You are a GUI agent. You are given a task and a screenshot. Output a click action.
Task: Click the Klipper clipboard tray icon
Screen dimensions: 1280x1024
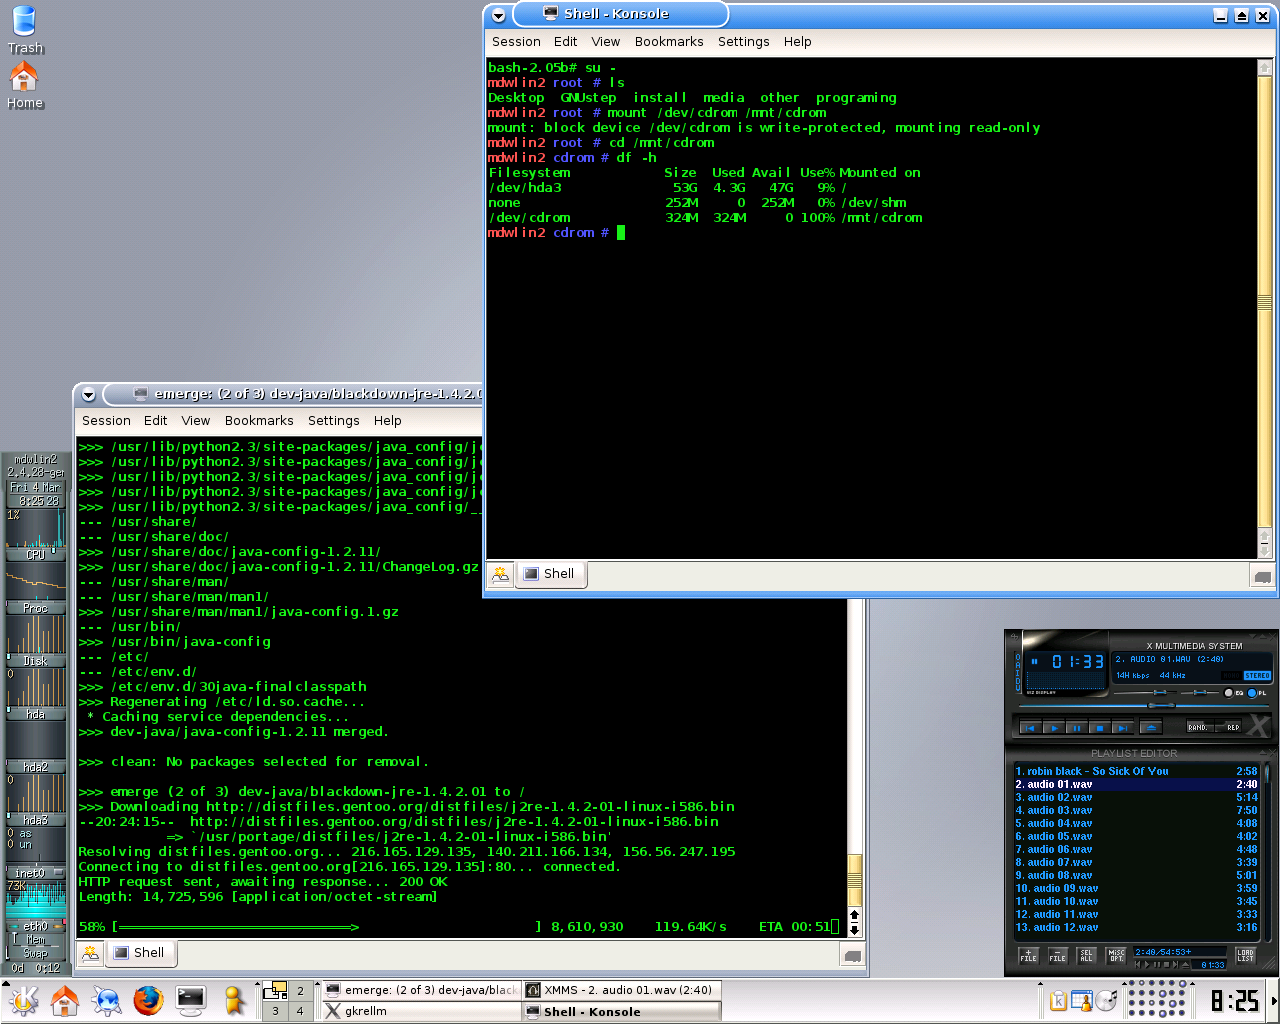[1058, 1000]
